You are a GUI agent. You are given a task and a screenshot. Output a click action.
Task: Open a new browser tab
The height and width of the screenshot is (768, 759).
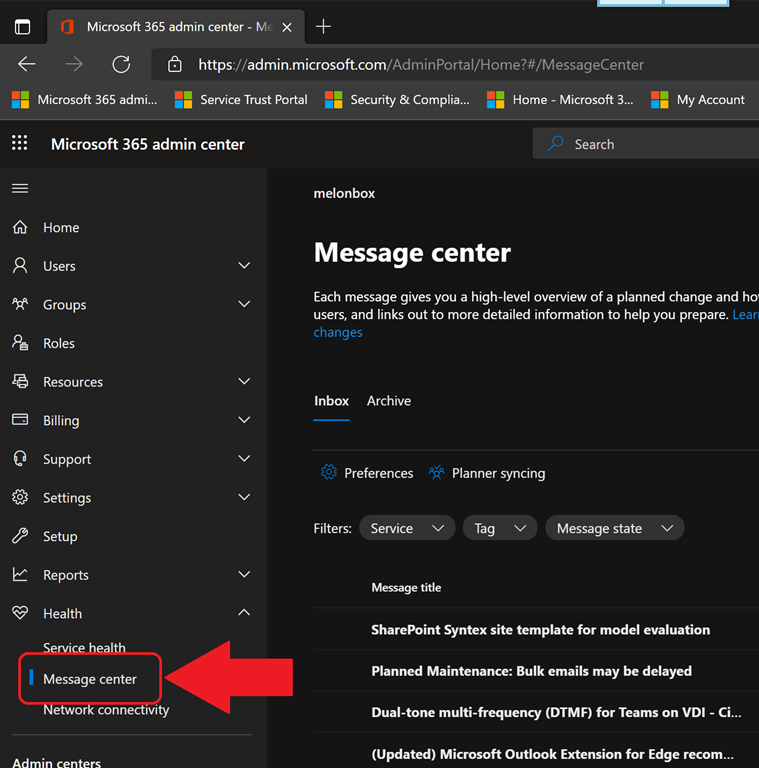click(323, 27)
